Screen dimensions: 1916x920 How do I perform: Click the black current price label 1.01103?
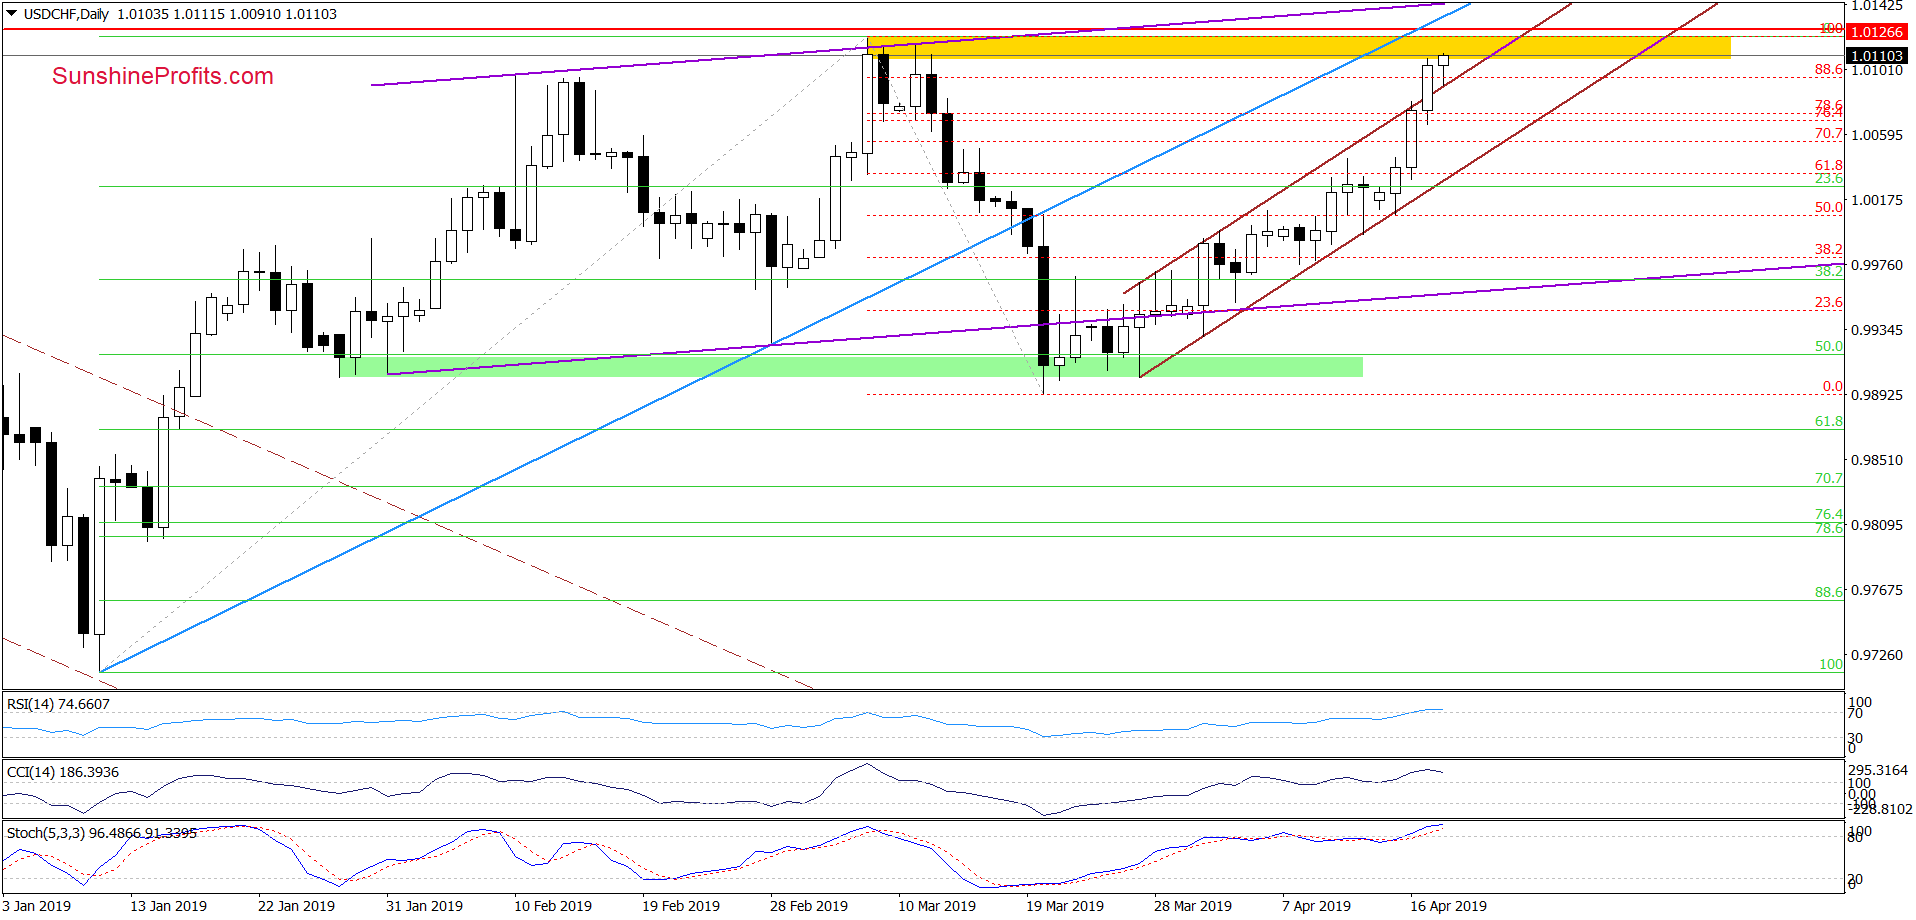tap(1877, 56)
